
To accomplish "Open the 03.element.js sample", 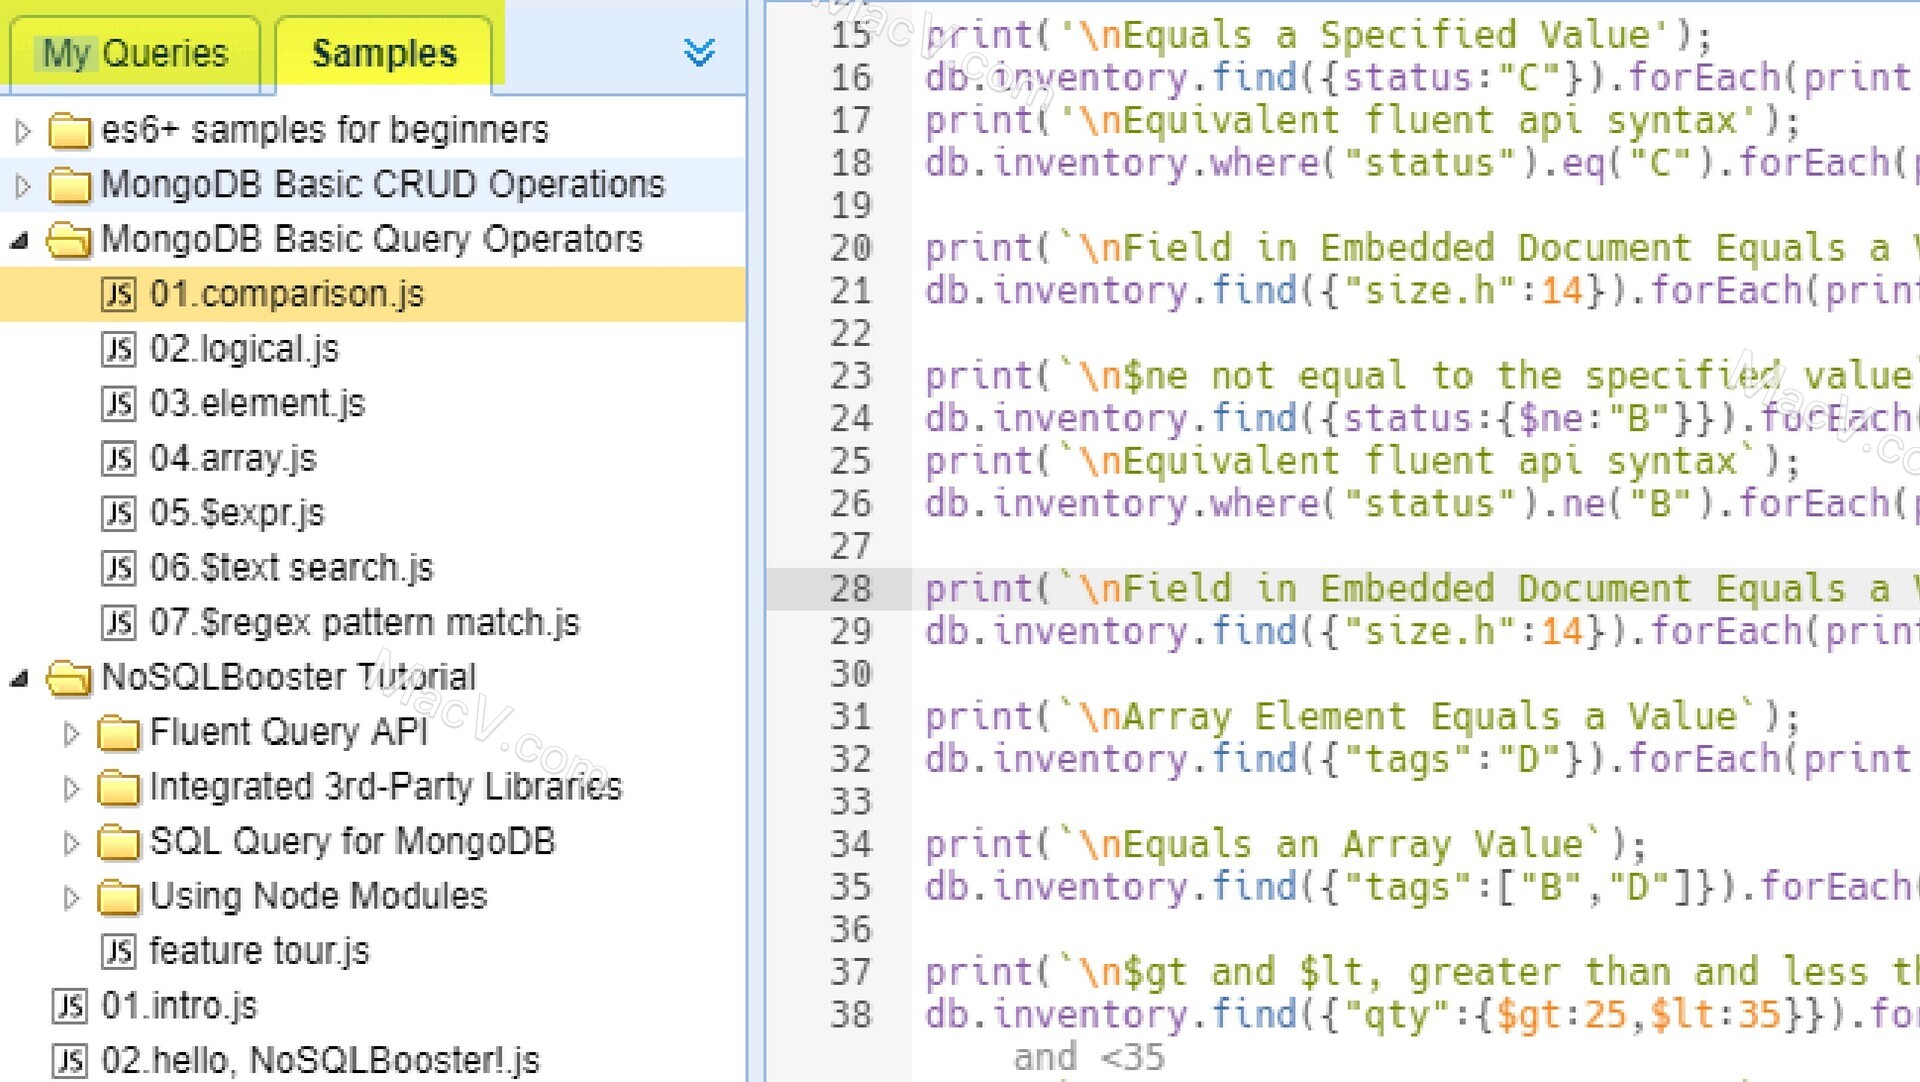I will 258,404.
